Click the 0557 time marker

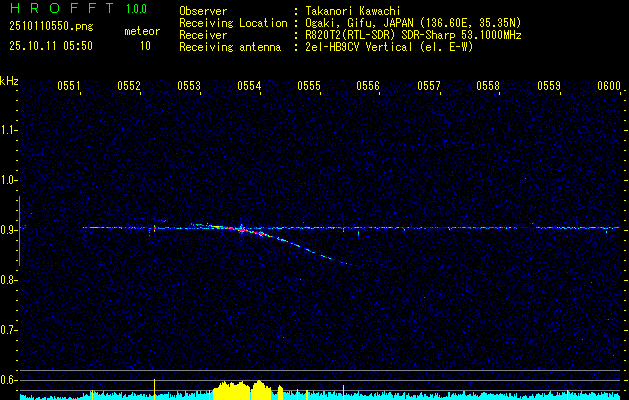[429, 87]
